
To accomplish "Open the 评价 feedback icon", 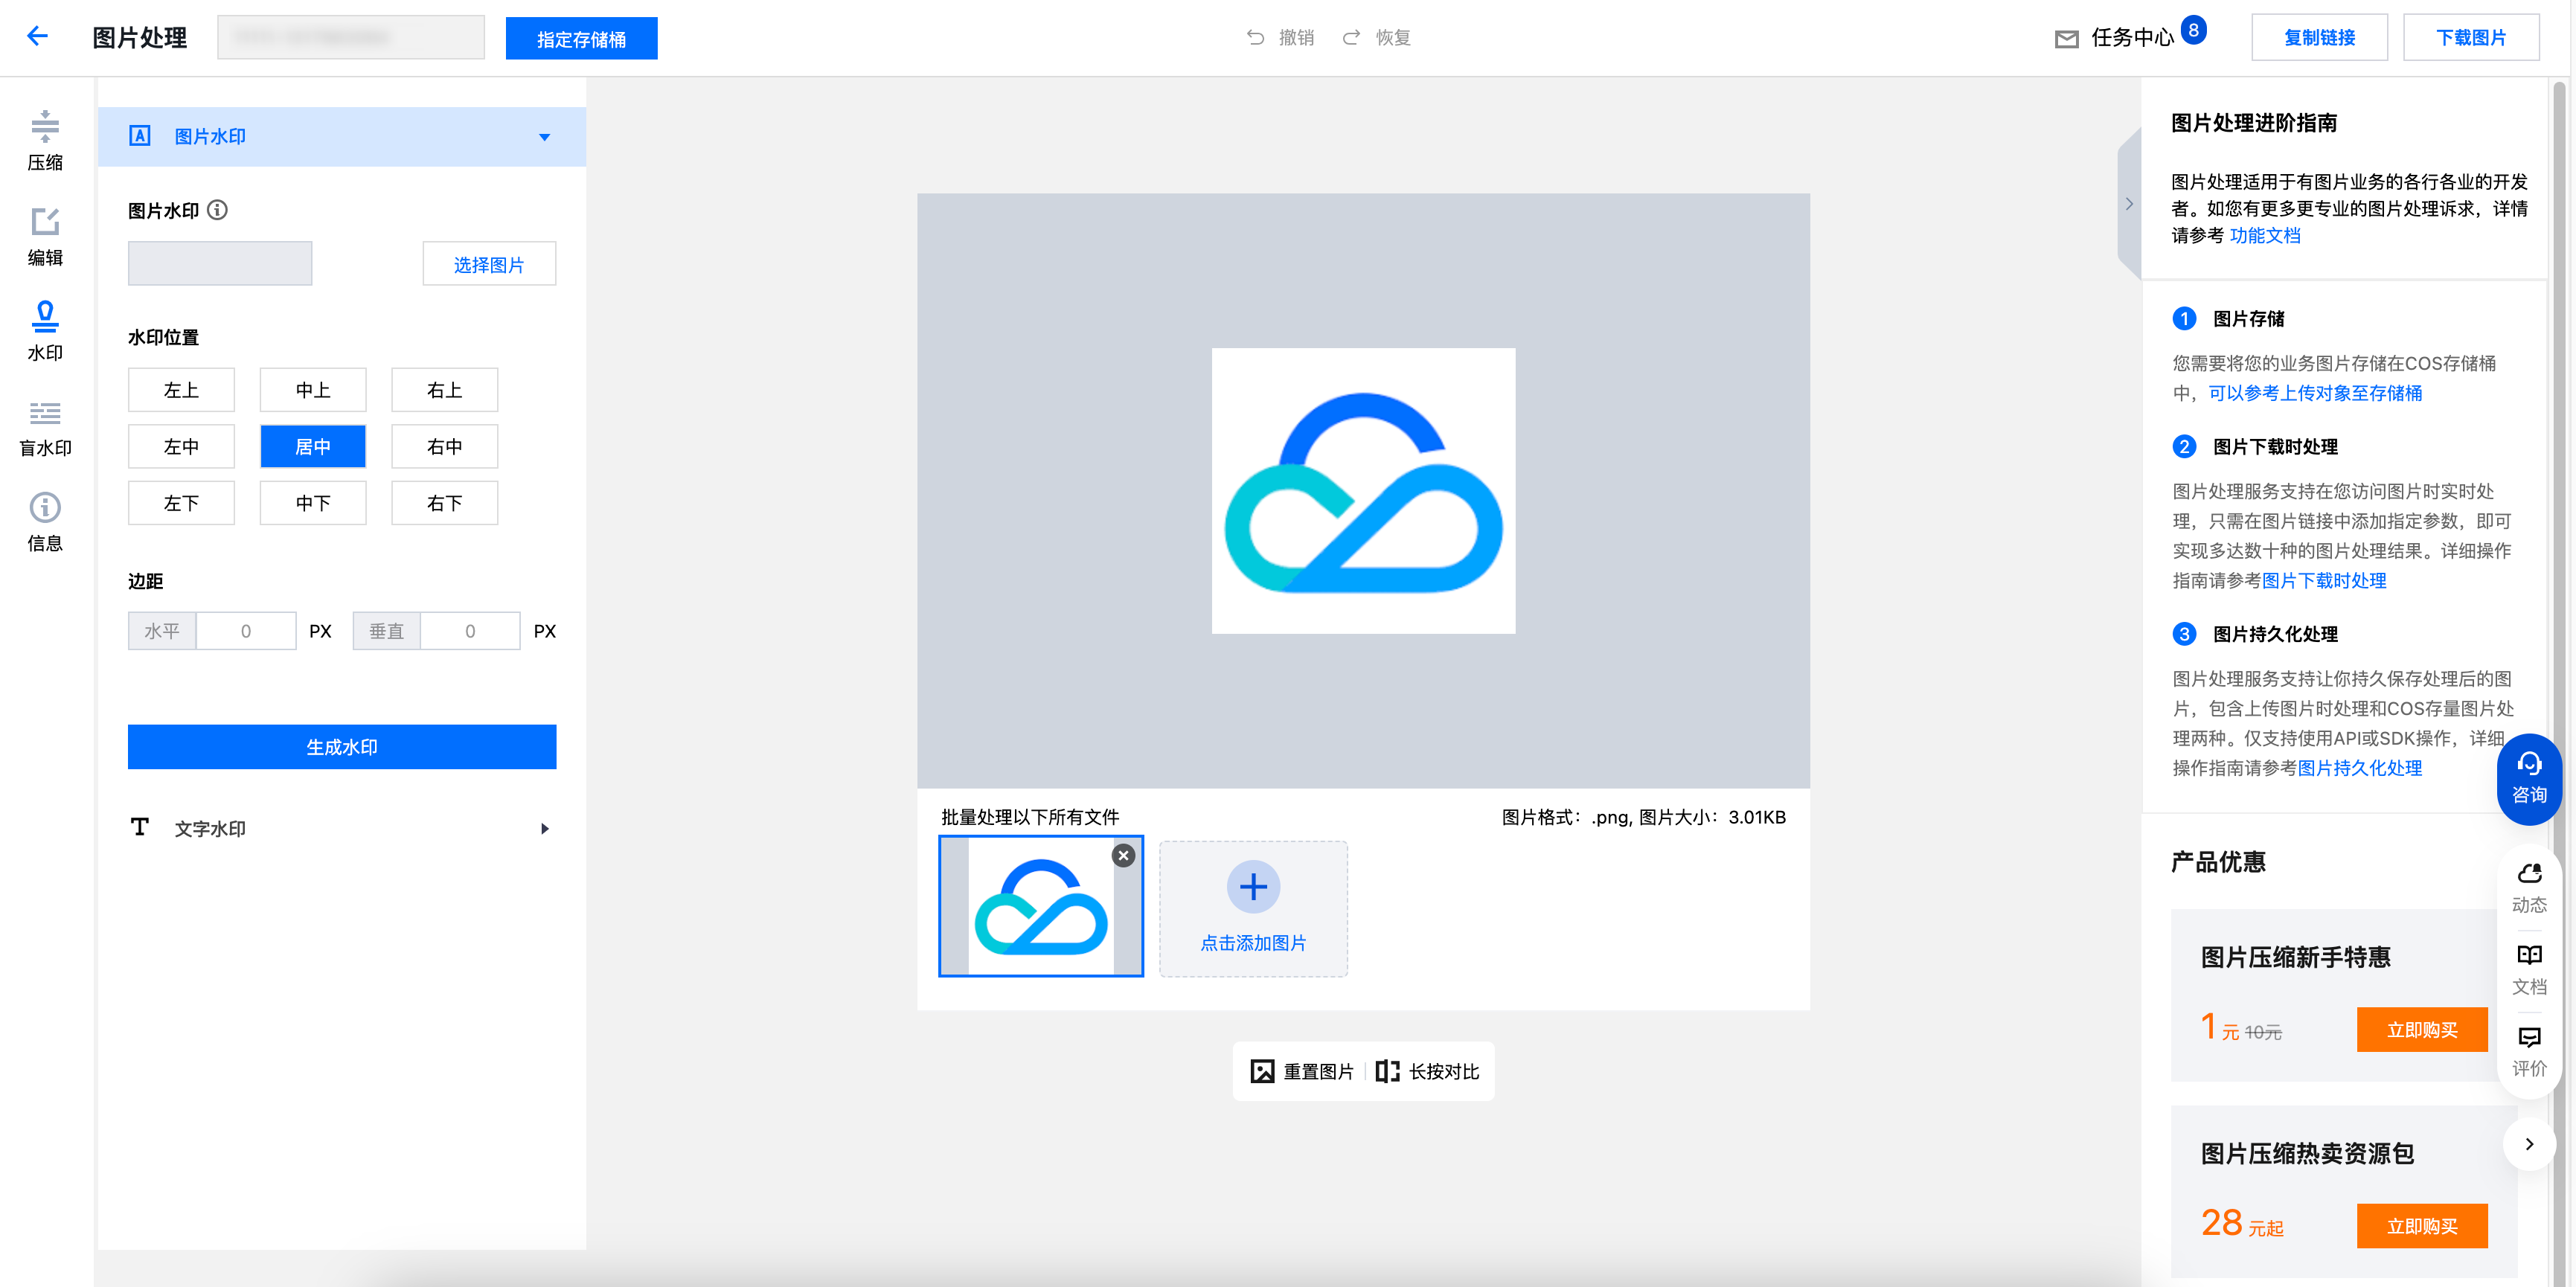I will (2529, 1037).
